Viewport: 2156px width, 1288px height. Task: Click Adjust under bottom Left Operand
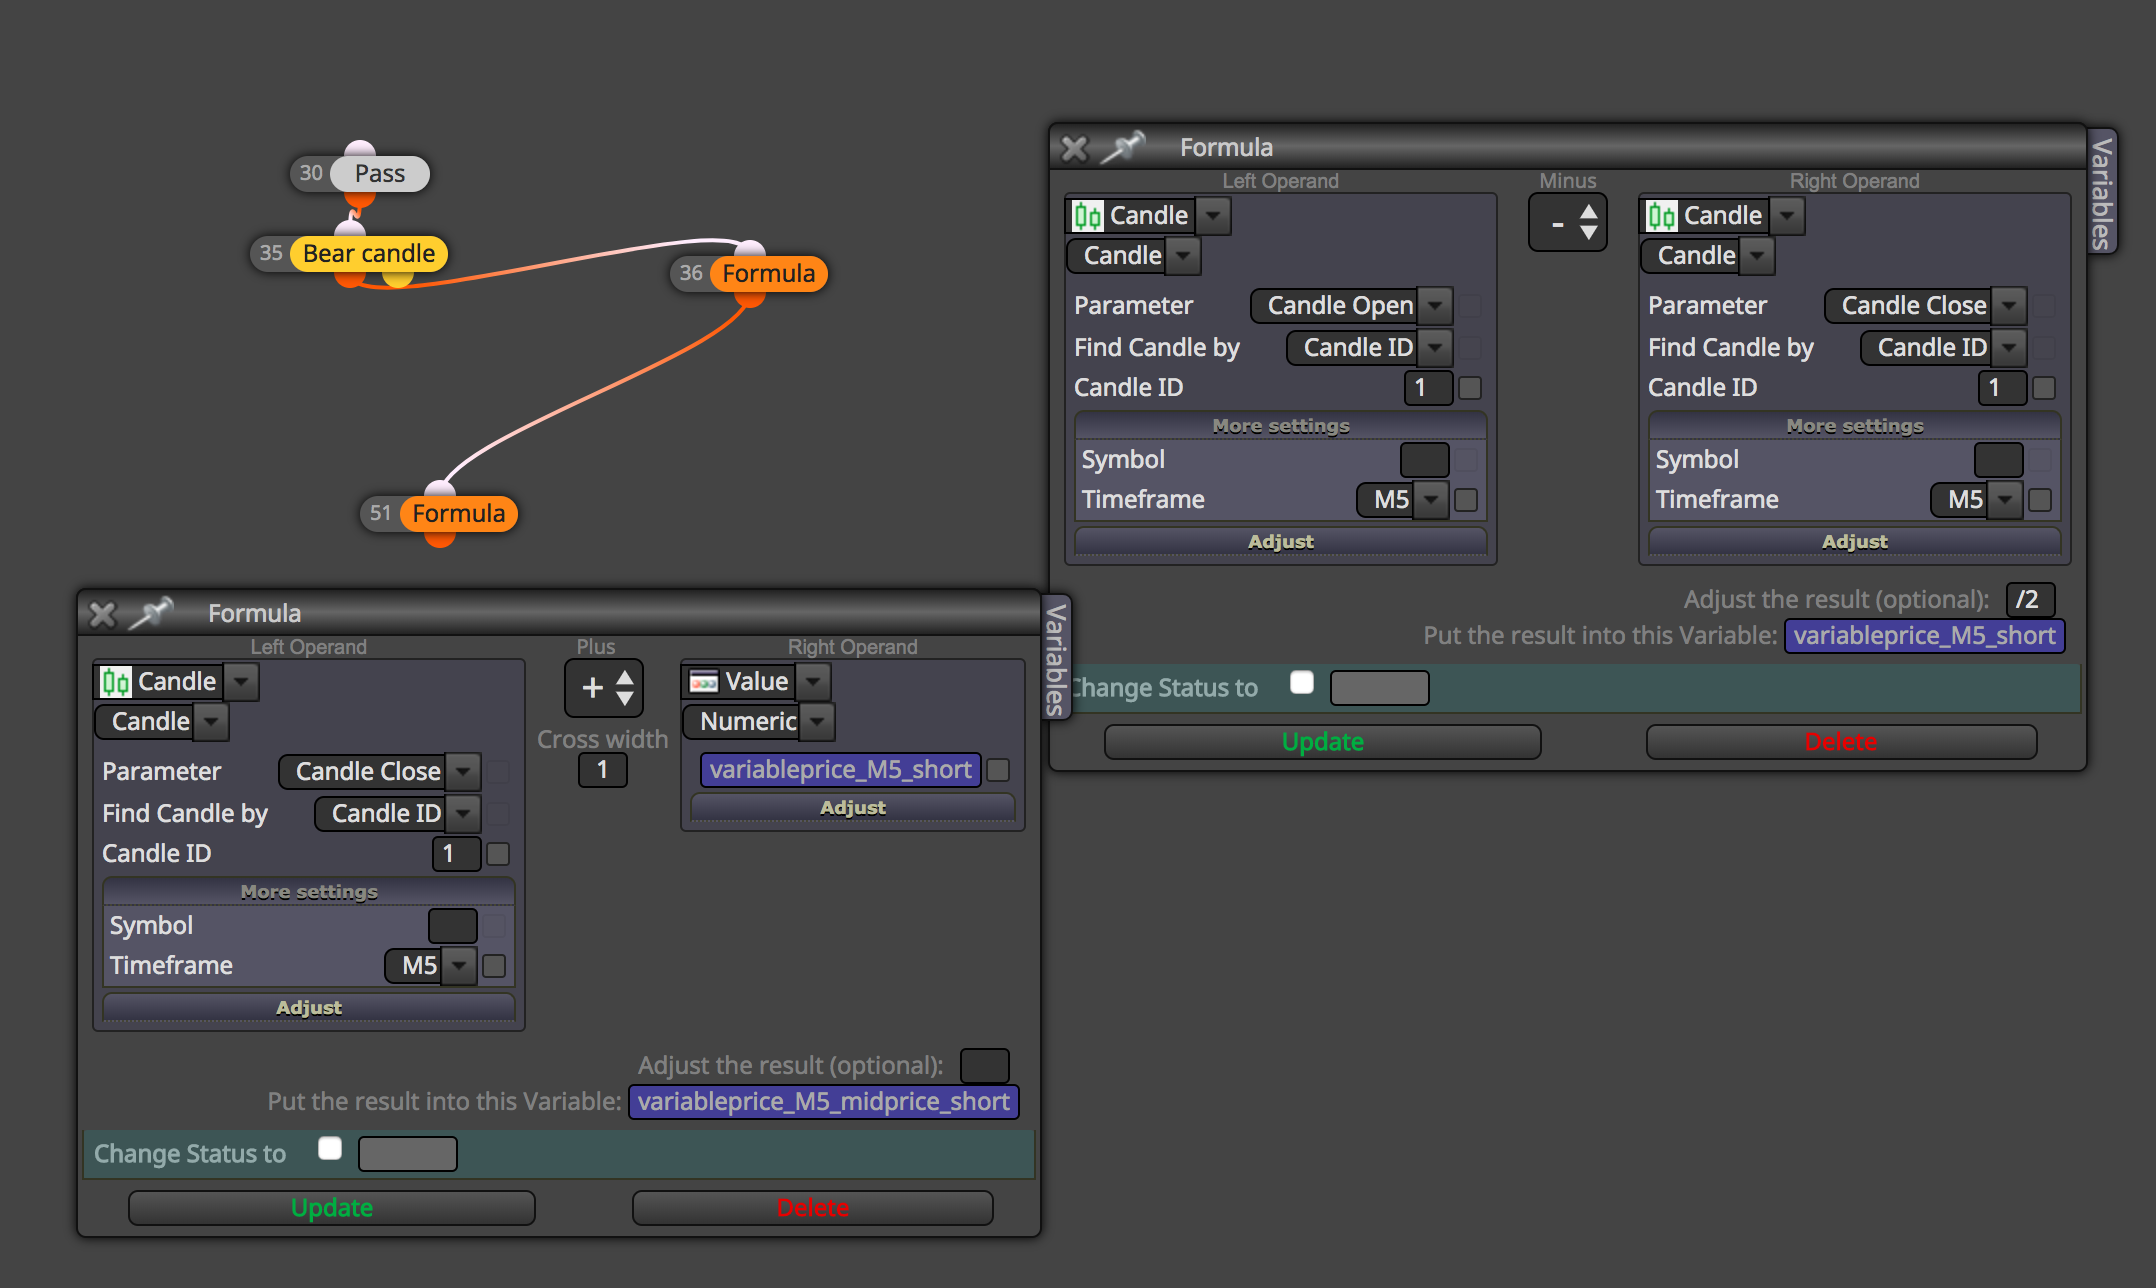(x=308, y=1007)
